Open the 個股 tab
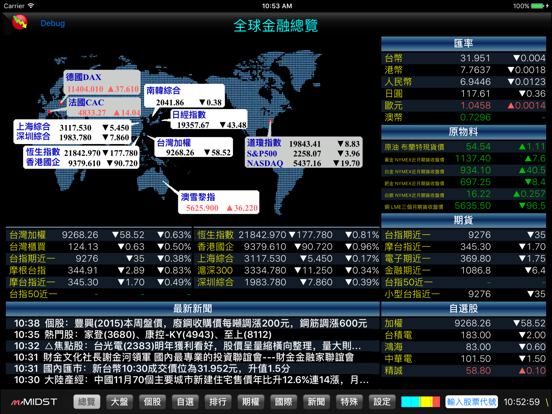Viewport: 552px width, 414px height. point(152,402)
